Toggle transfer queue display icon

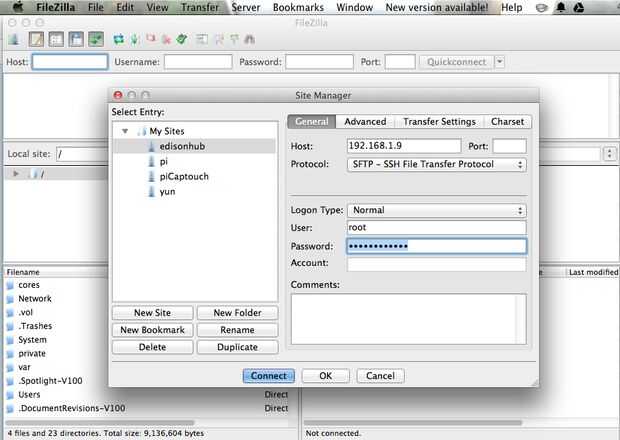[96, 39]
